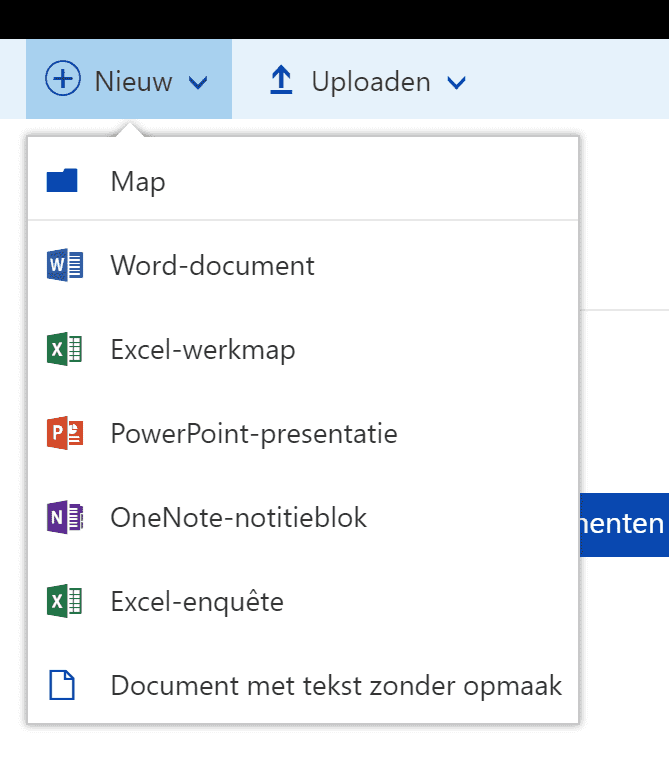The height and width of the screenshot is (760, 669).
Task: Click the OneNote icon in the menu
Action: (65, 517)
